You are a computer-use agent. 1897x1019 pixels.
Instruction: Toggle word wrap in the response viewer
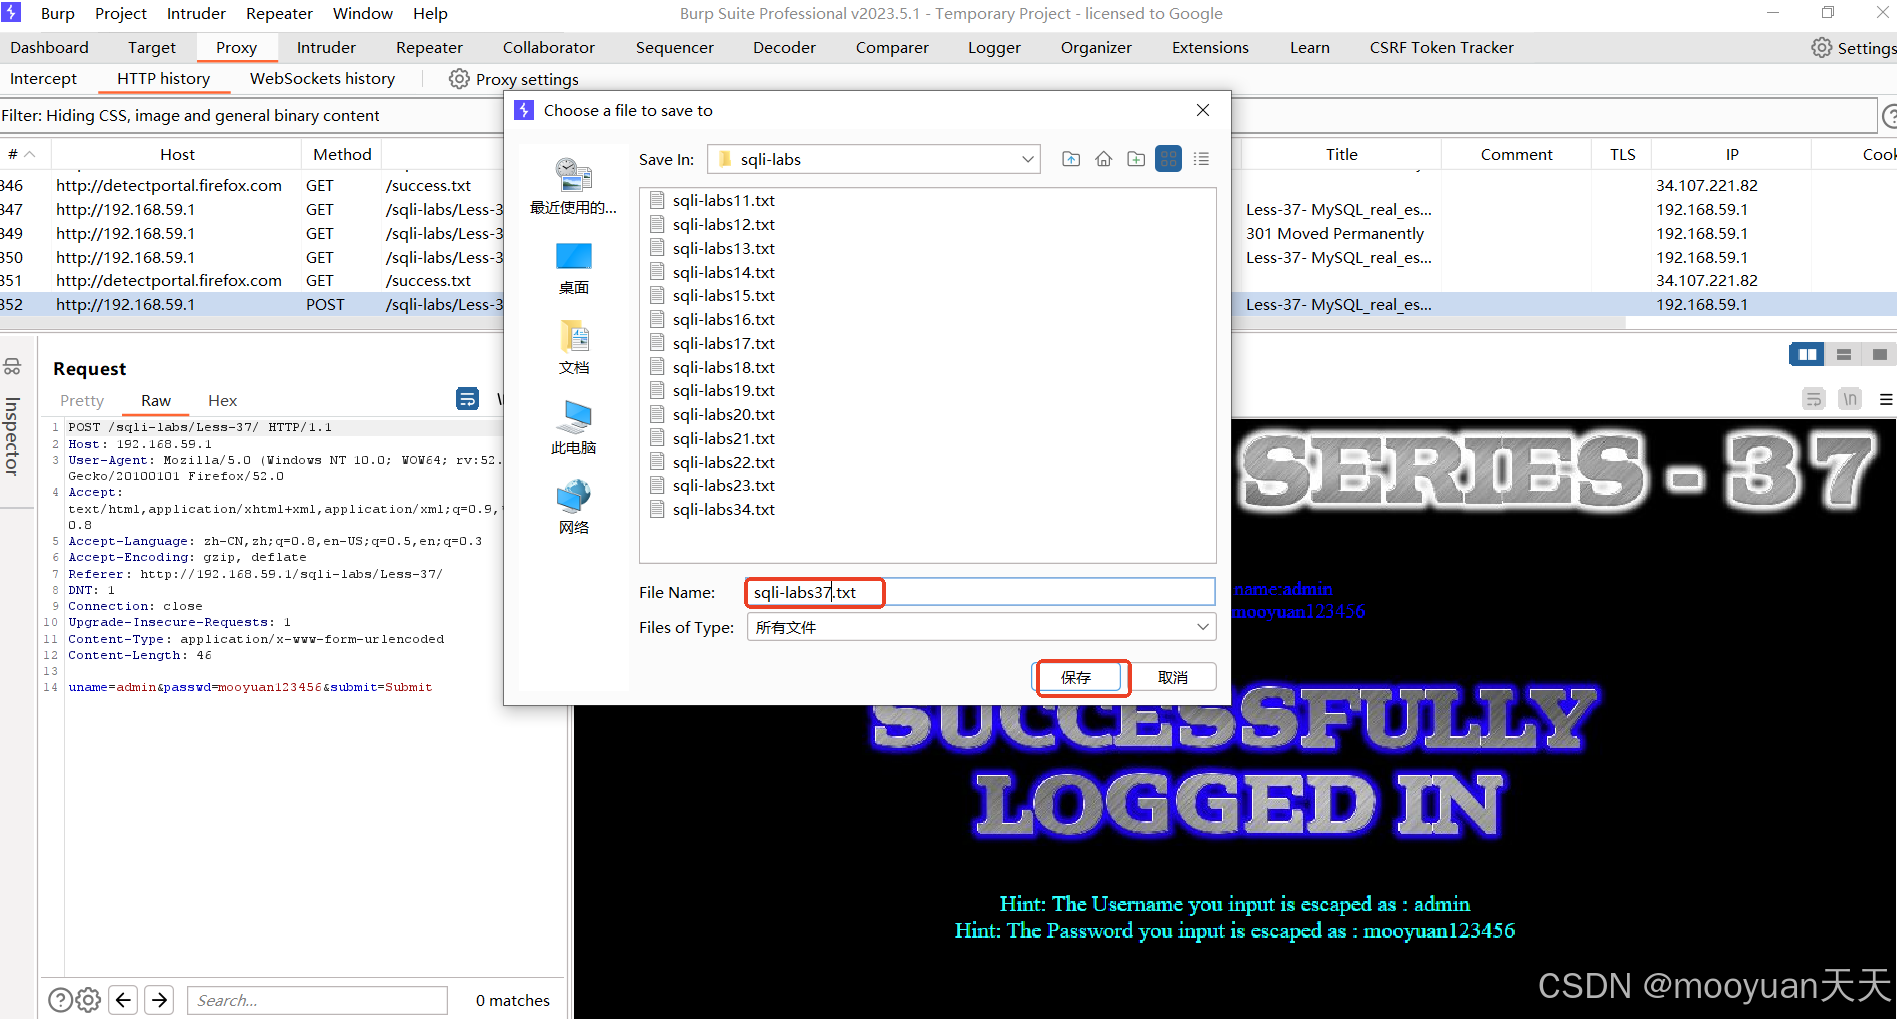[x=1814, y=399]
